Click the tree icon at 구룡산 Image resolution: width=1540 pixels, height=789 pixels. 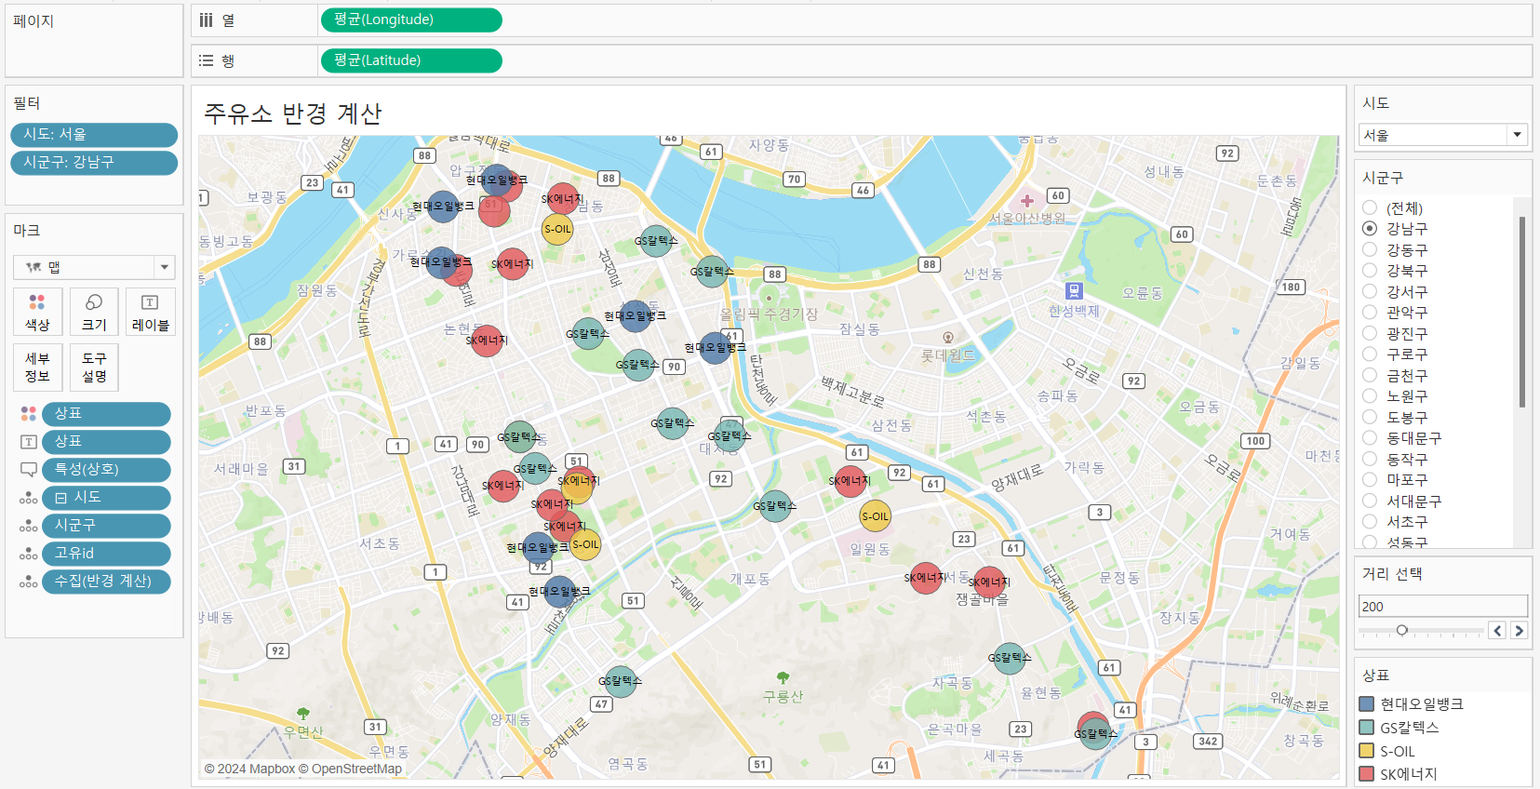click(x=783, y=678)
